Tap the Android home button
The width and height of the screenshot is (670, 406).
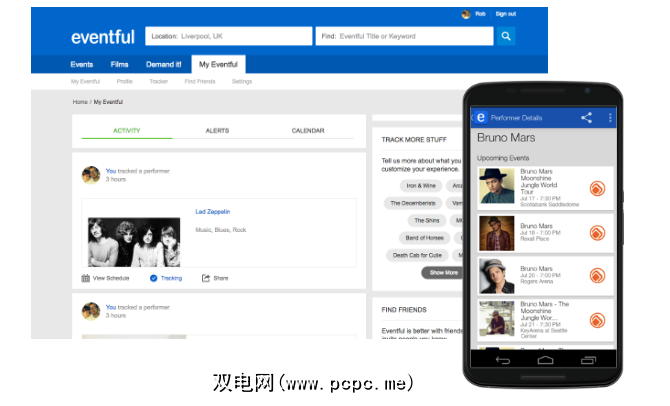(545, 361)
